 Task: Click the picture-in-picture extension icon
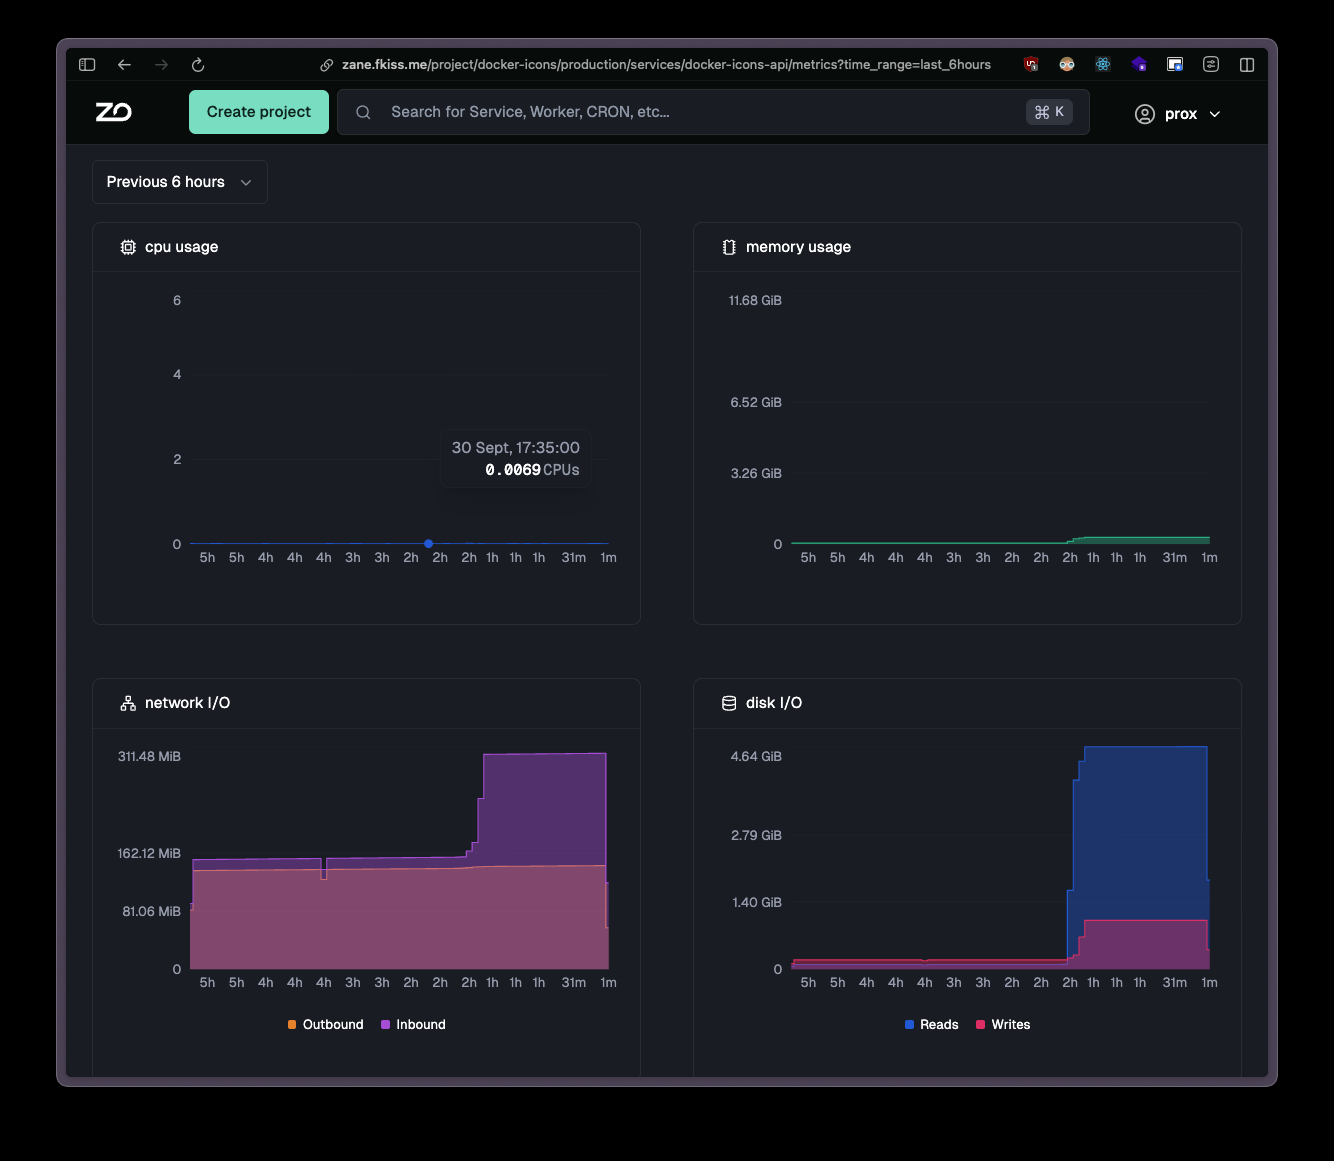pyautogui.click(x=1175, y=64)
